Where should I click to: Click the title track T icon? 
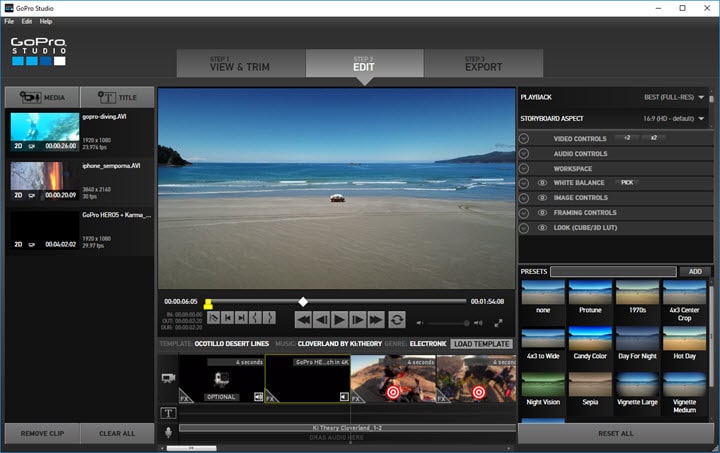click(x=168, y=413)
